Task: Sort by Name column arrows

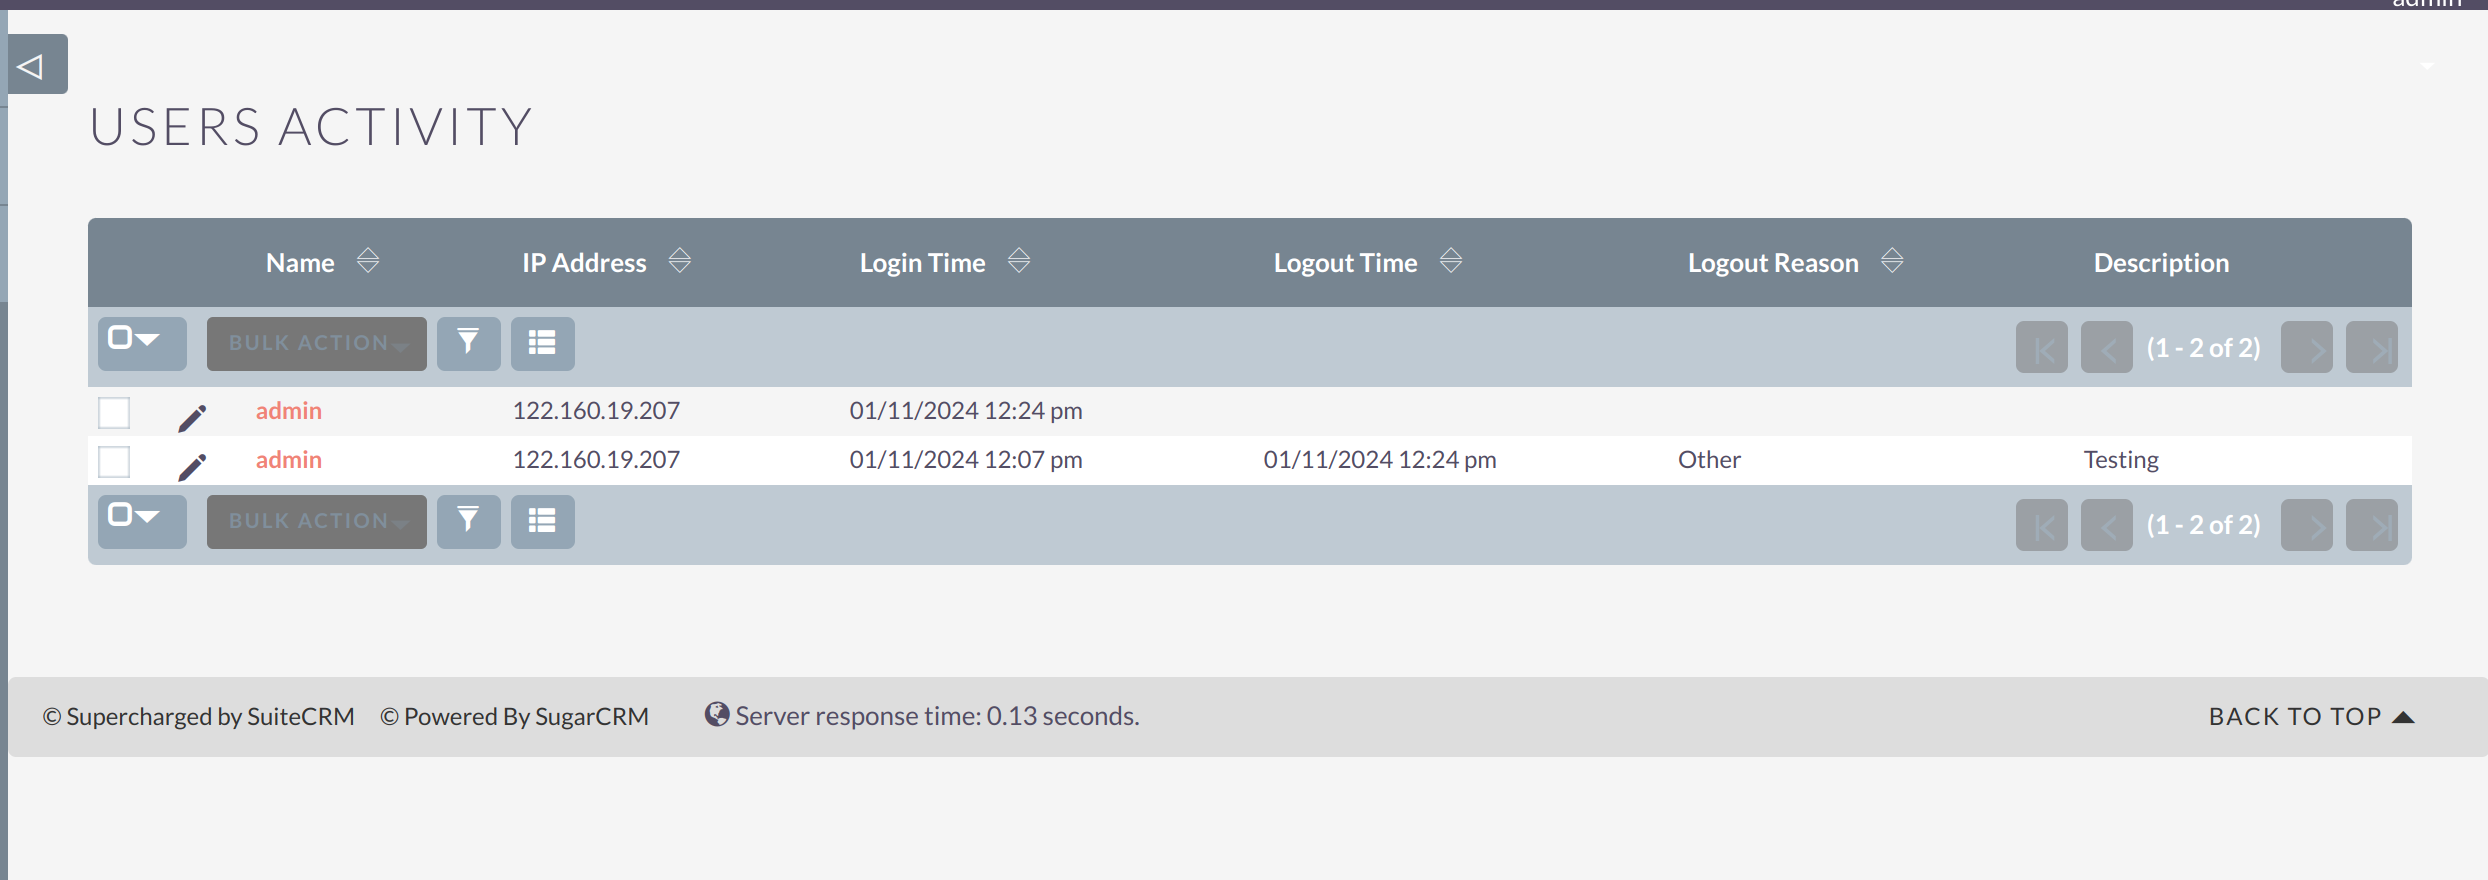Action: coord(368,262)
